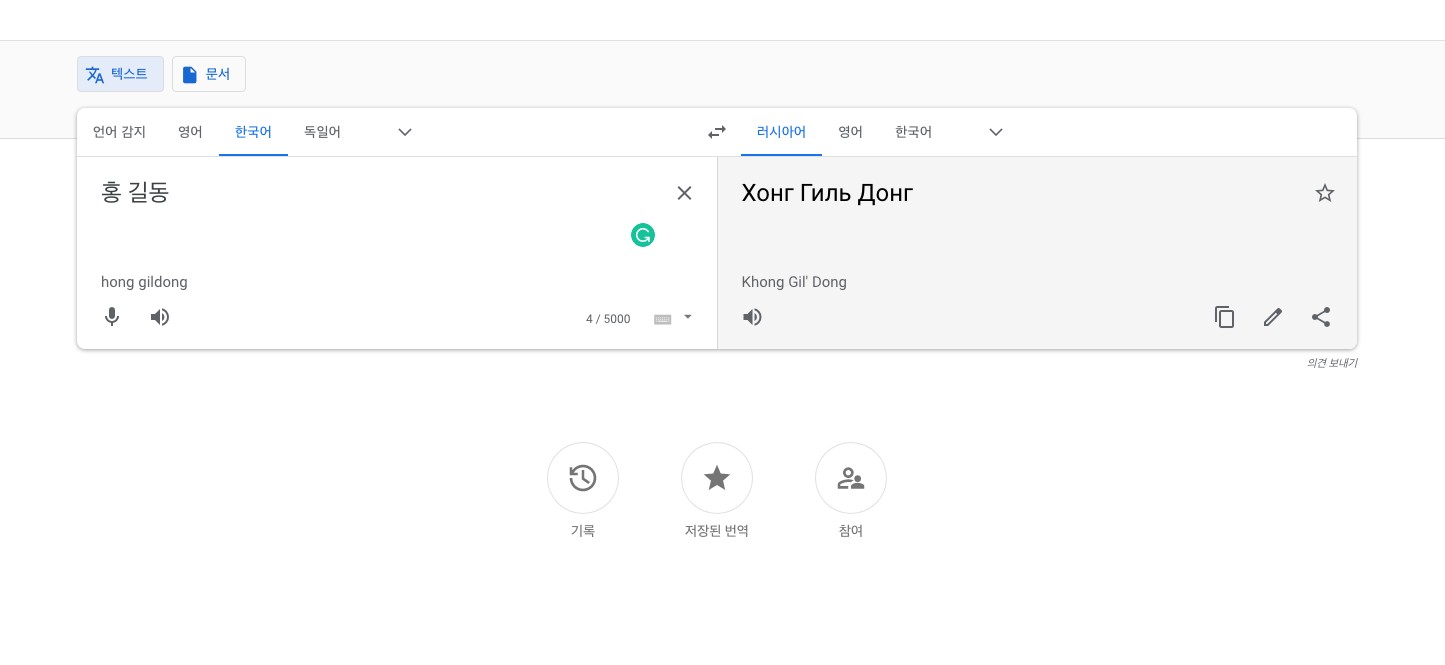Choose 영어 as the target language

850,132
